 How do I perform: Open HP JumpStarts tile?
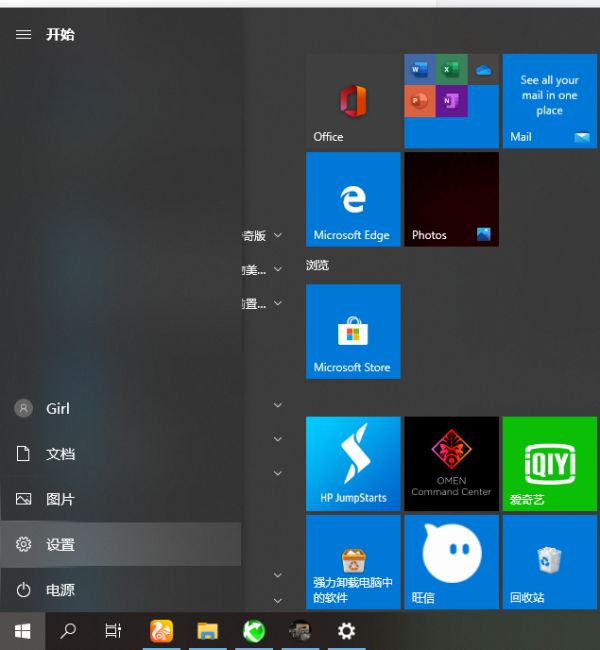(352, 464)
